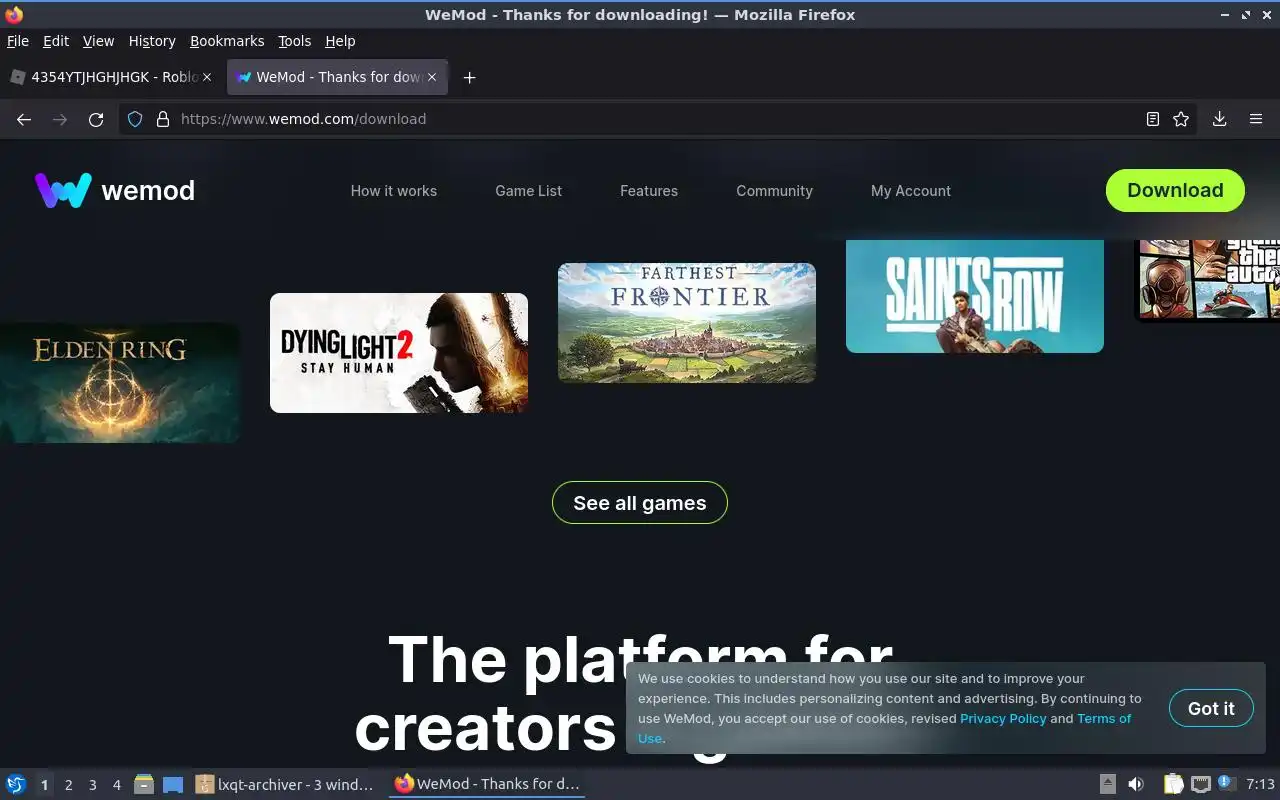Click the WeMod logo in the header
Viewport: 1280px width, 800px height.
point(115,190)
